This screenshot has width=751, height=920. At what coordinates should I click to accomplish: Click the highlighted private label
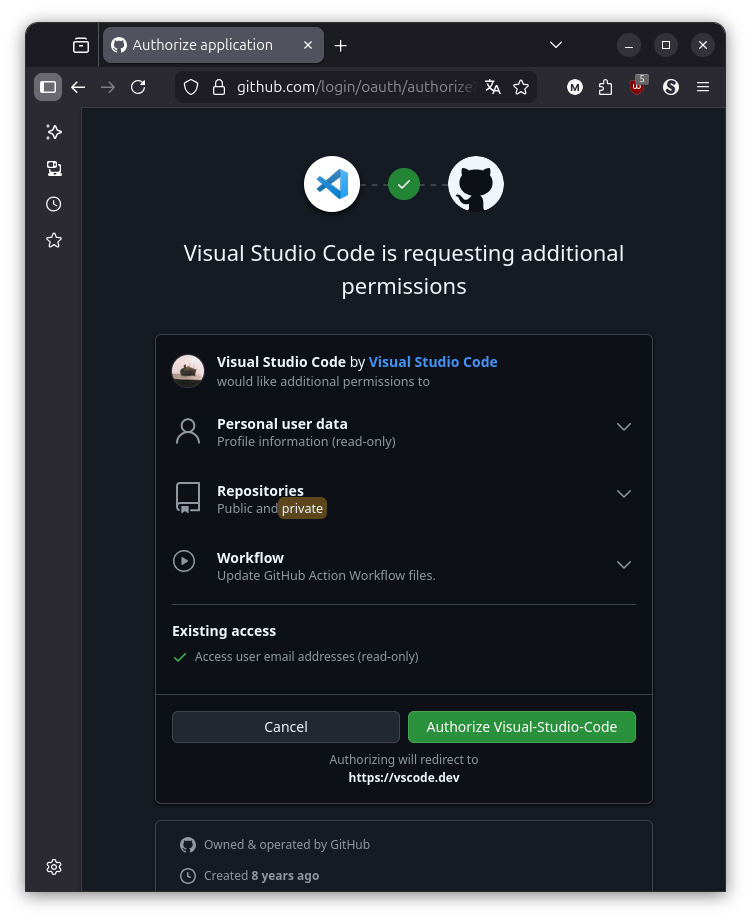point(302,509)
